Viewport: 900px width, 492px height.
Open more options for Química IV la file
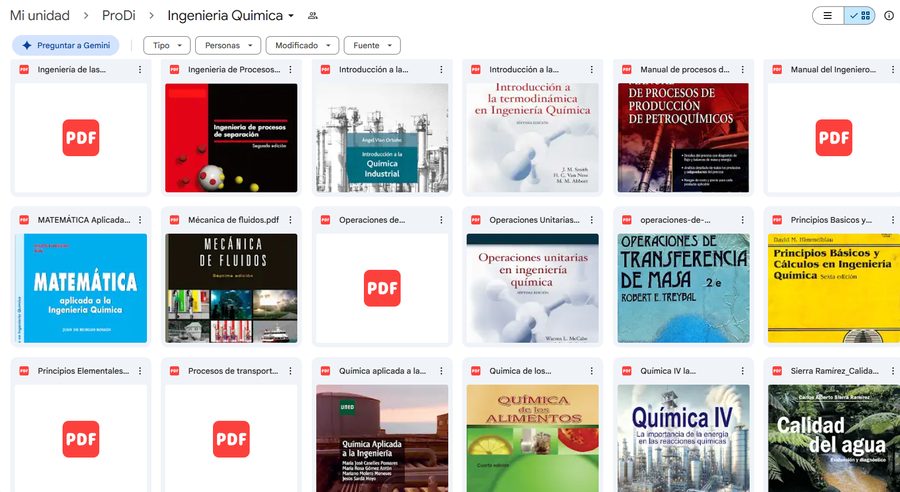tap(742, 371)
